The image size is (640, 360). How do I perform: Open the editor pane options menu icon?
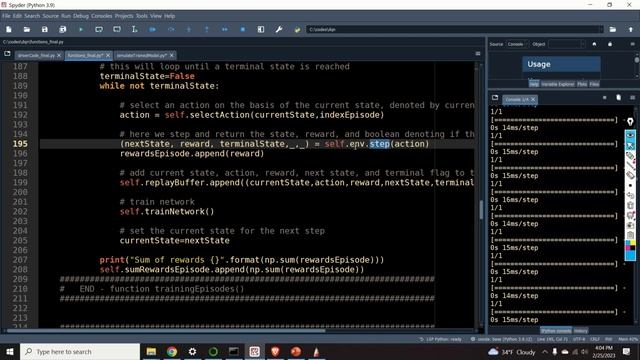(x=478, y=54)
